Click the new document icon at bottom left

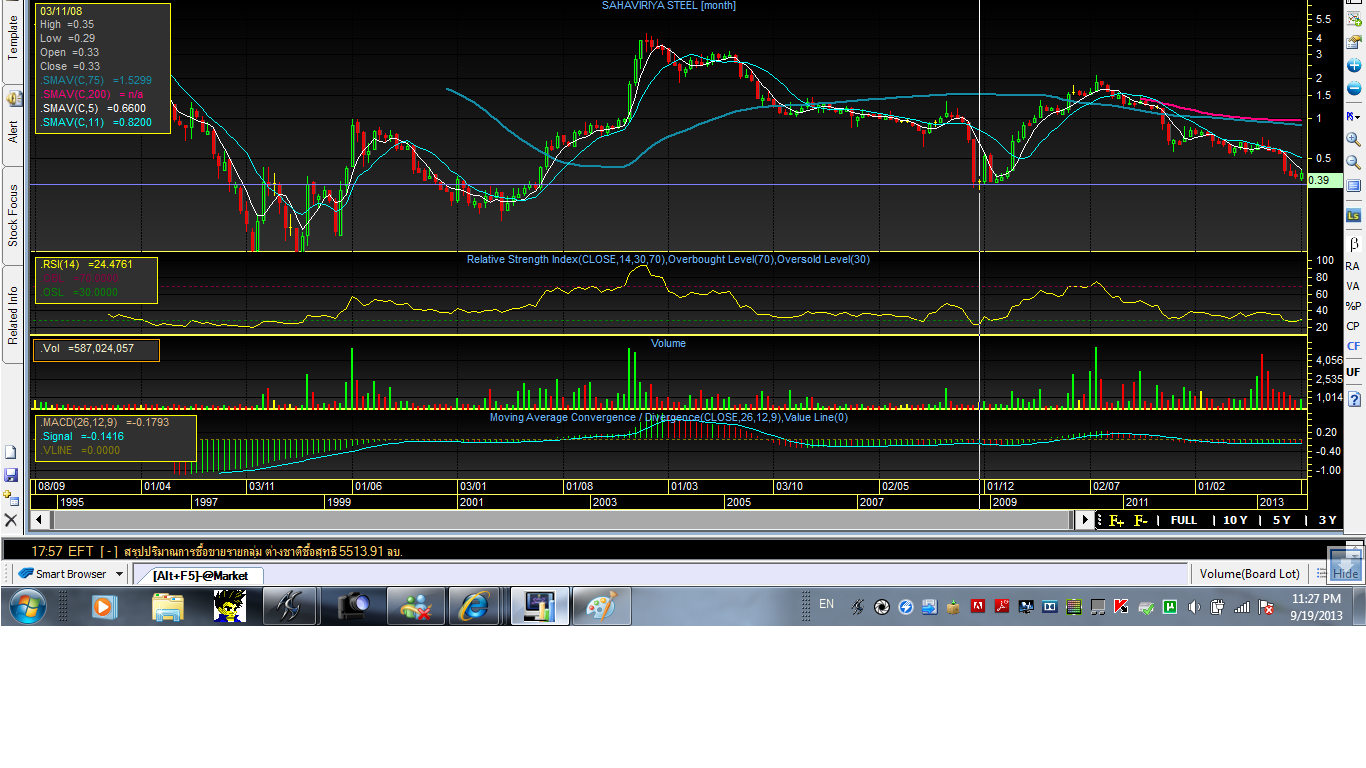point(11,453)
